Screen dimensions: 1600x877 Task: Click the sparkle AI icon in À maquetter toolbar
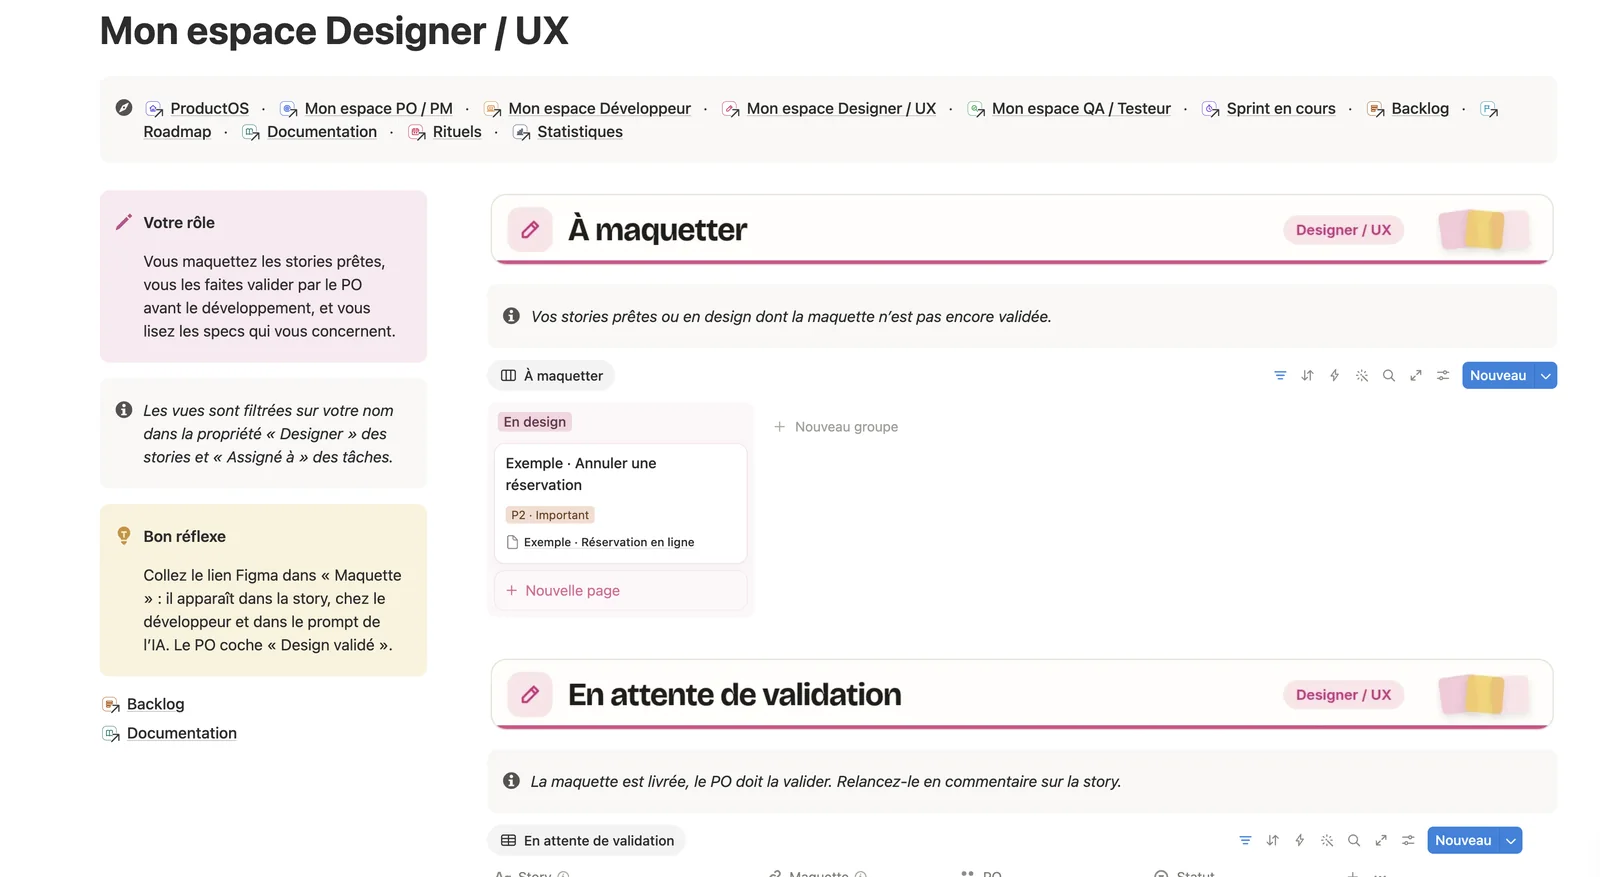pos(1361,376)
